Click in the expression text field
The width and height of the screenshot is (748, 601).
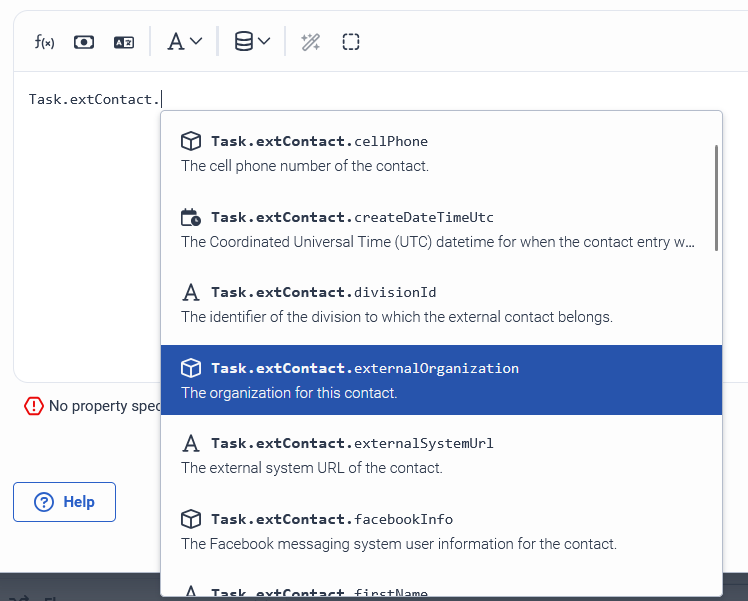90,250
